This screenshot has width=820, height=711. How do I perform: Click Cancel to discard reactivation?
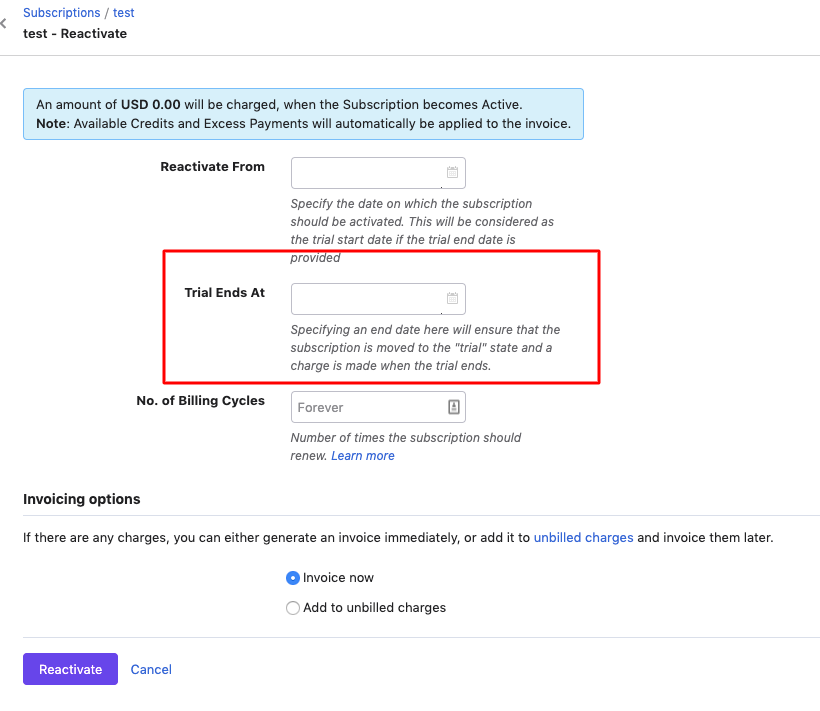151,669
